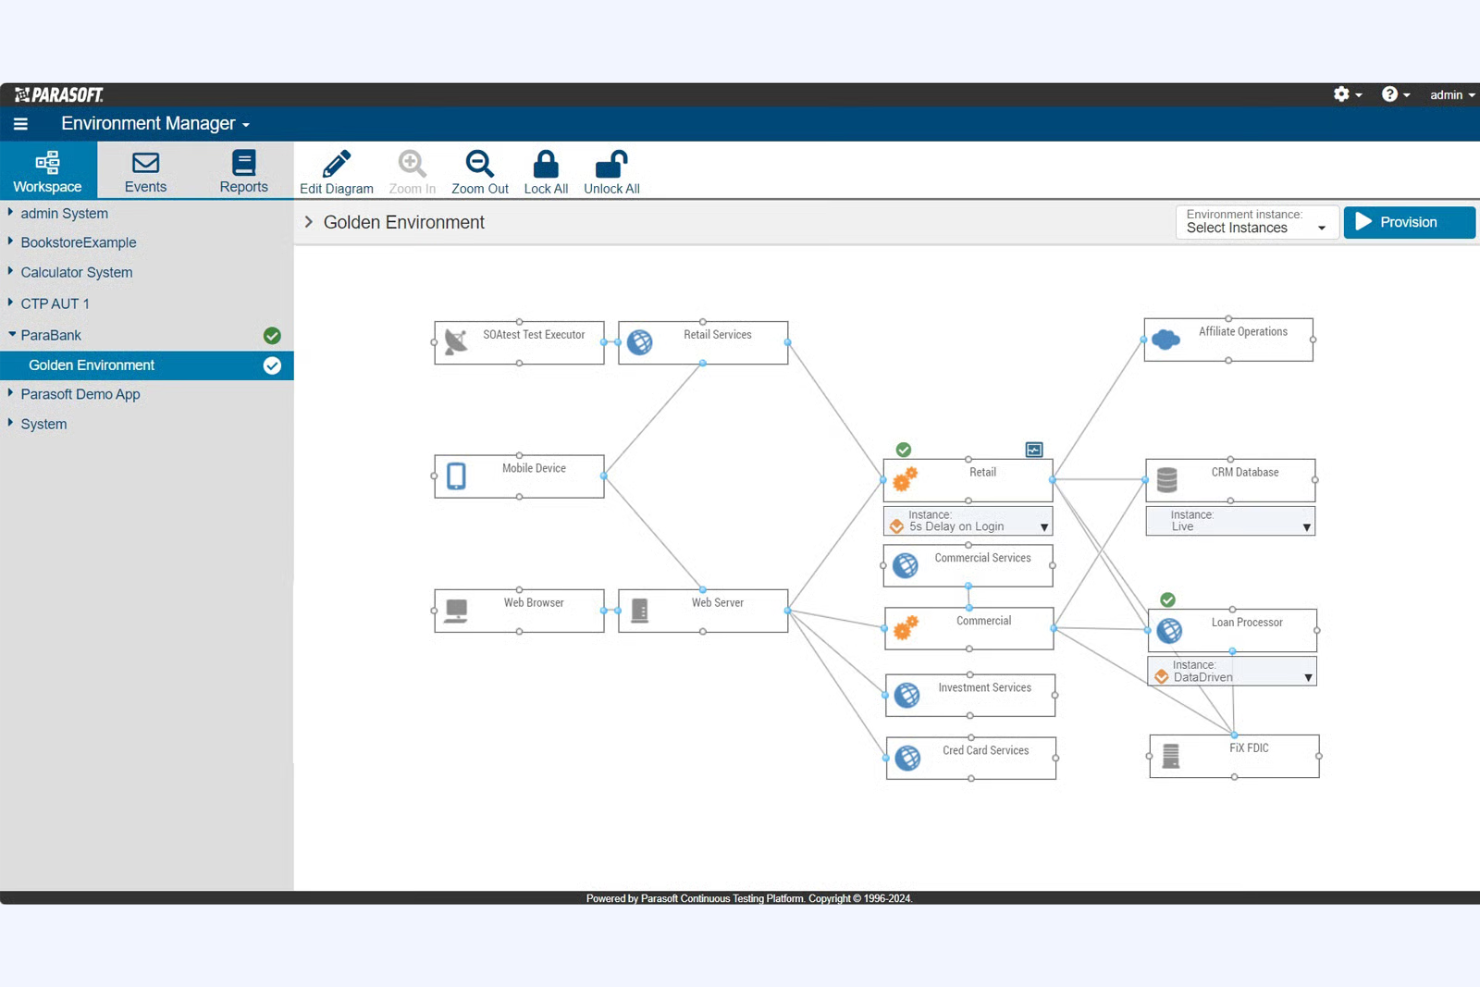Expand the BookstoreExample tree node
Viewport: 1480px width, 987px height.
[11, 242]
